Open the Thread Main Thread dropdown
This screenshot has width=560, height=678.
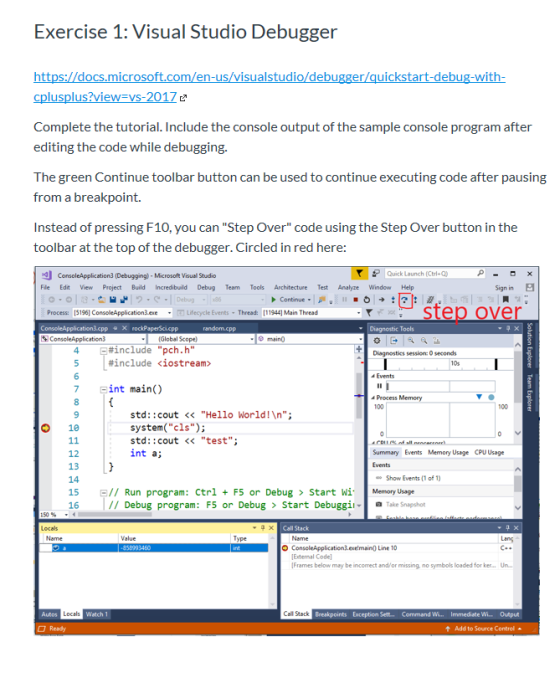pos(311,313)
